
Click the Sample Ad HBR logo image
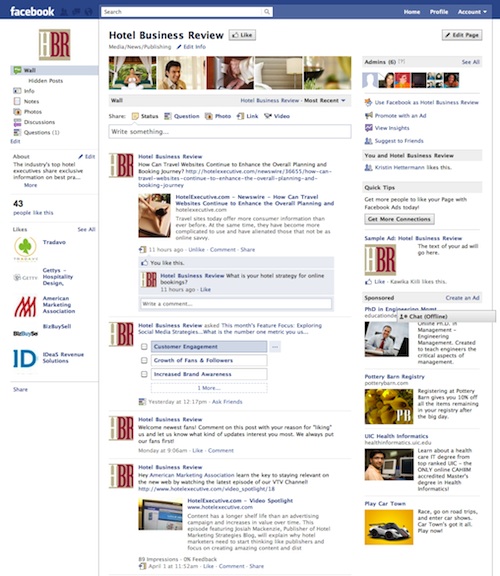[x=380, y=260]
